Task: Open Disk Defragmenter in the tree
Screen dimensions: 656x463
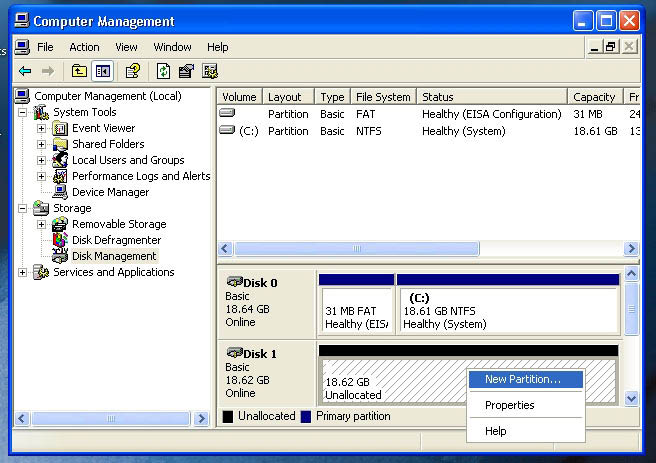Action: tap(116, 240)
